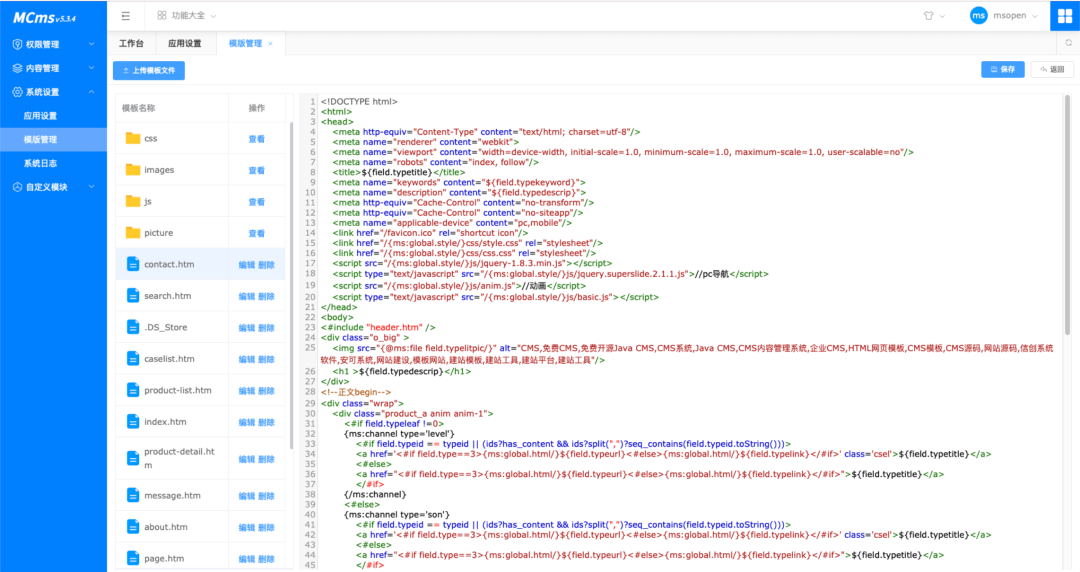This screenshot has height=572, width=1080.
Task: Click the images folder icon
Action: (133, 170)
